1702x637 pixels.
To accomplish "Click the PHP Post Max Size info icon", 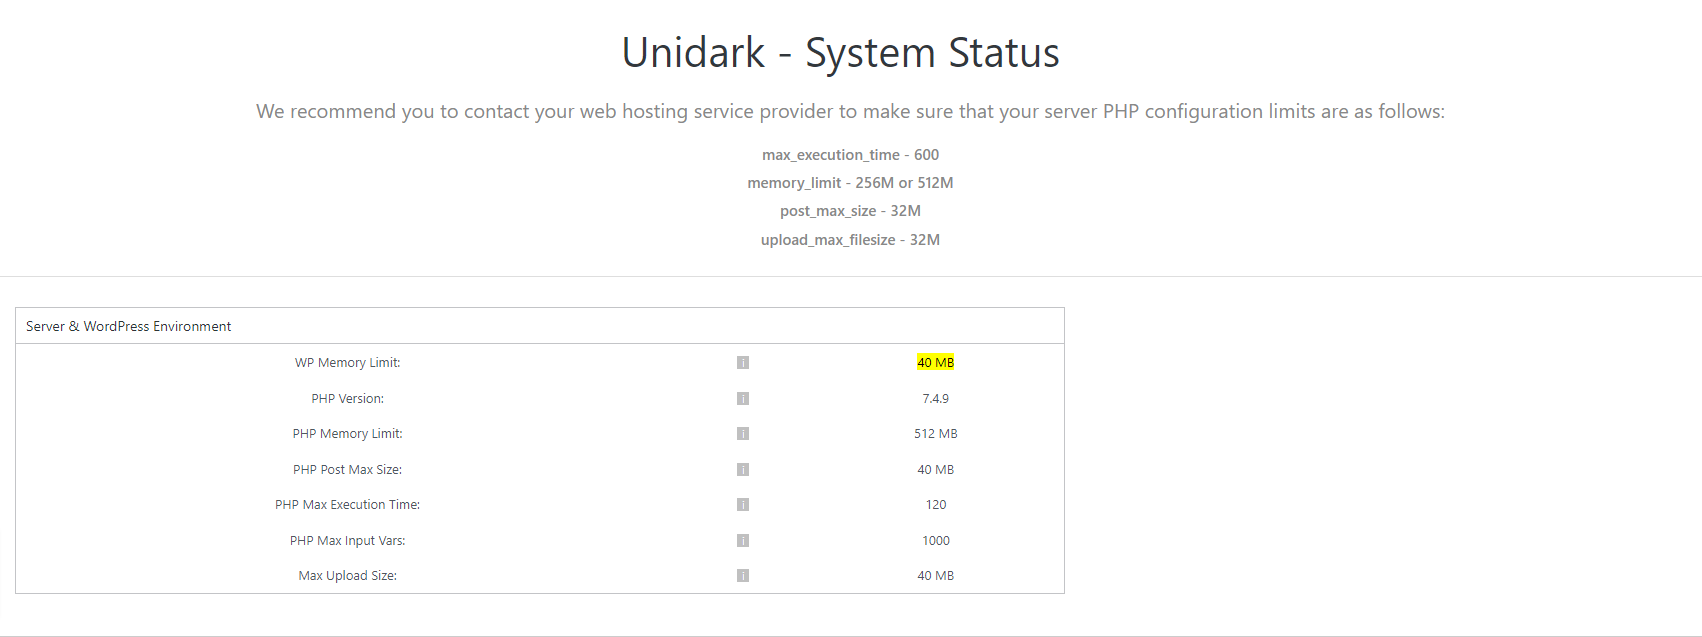I will point(743,470).
